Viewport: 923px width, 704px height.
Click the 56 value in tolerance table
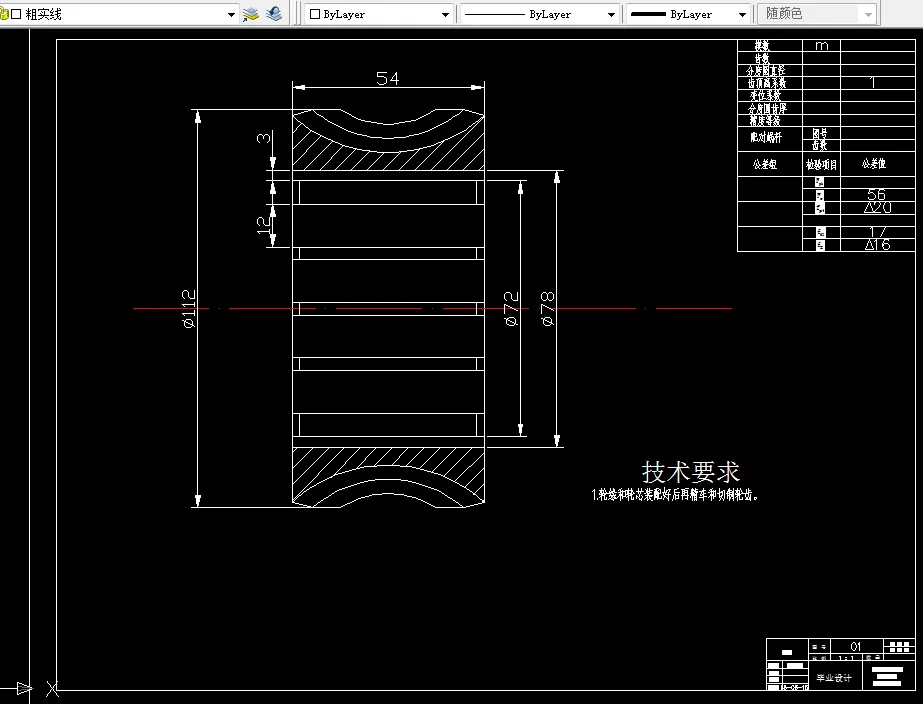876,194
